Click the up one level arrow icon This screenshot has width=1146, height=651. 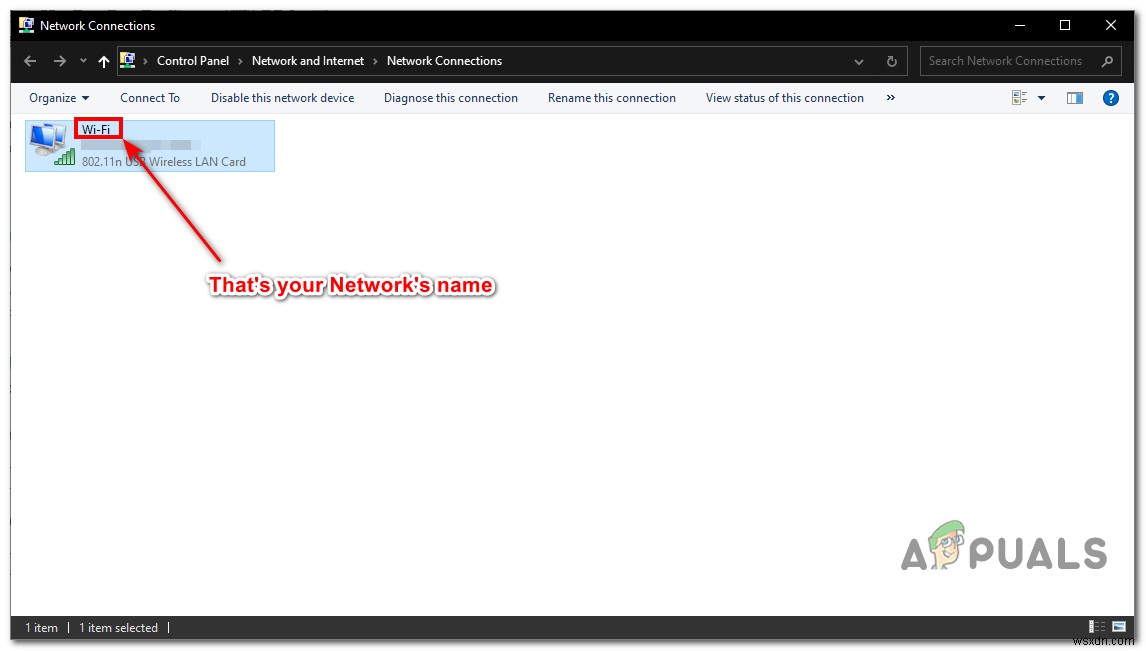click(x=103, y=61)
